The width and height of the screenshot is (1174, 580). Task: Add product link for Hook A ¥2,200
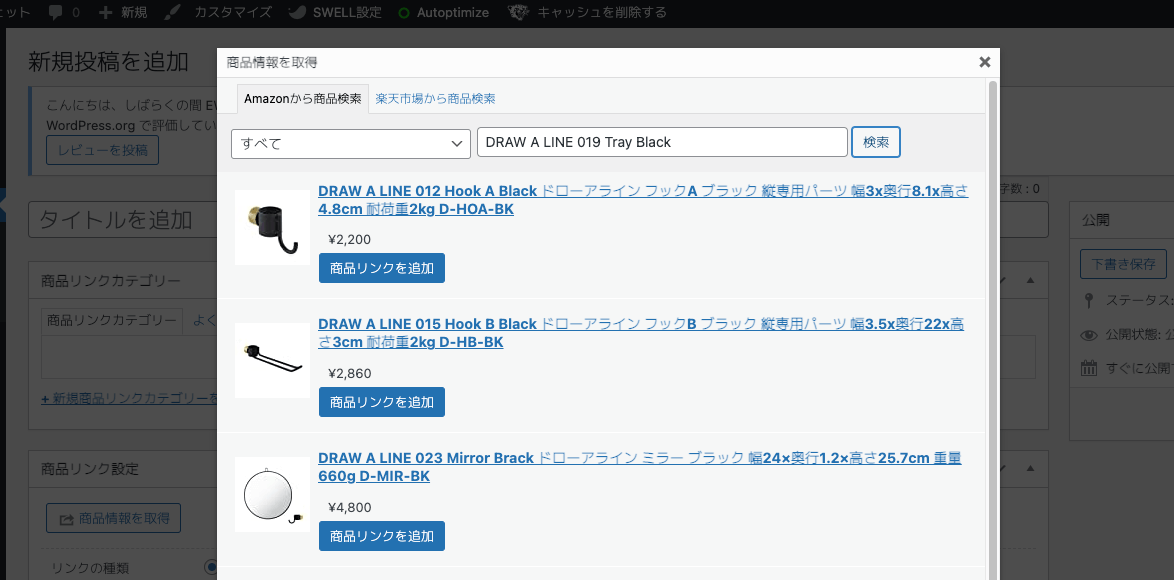[382, 268]
